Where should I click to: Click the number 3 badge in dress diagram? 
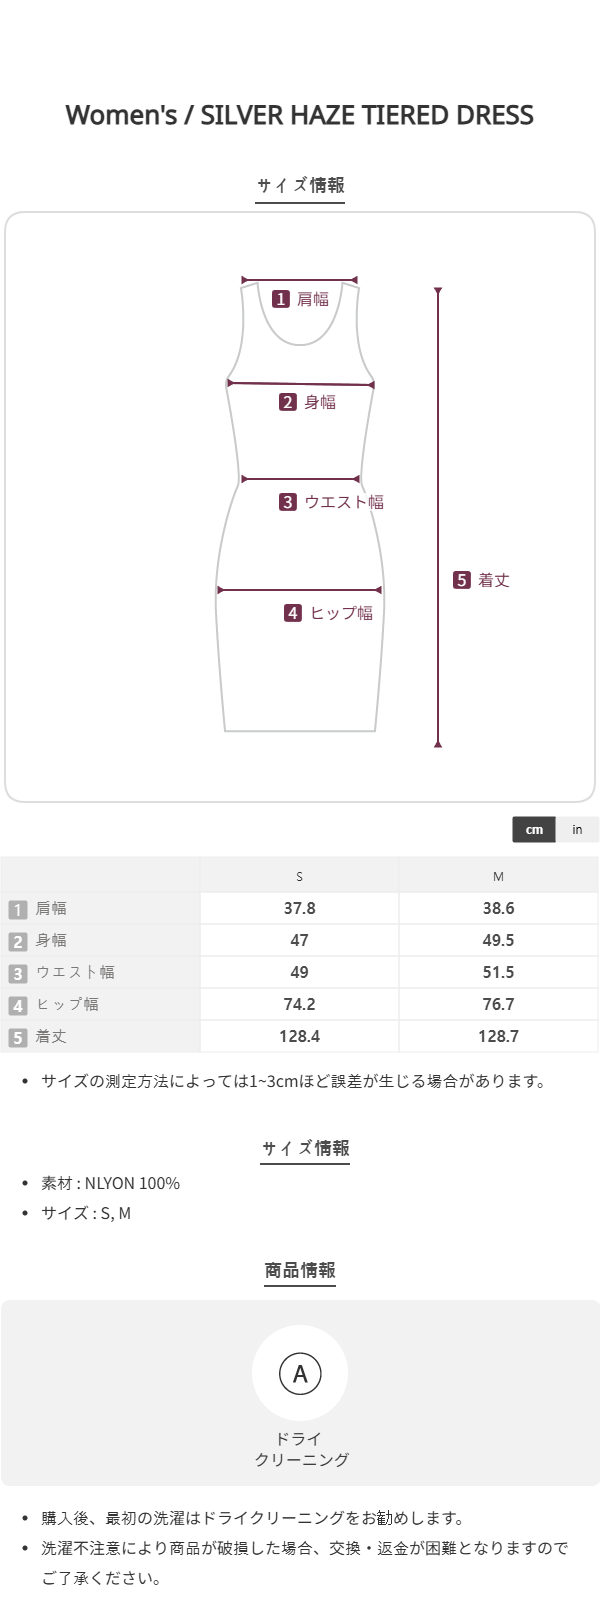(288, 502)
